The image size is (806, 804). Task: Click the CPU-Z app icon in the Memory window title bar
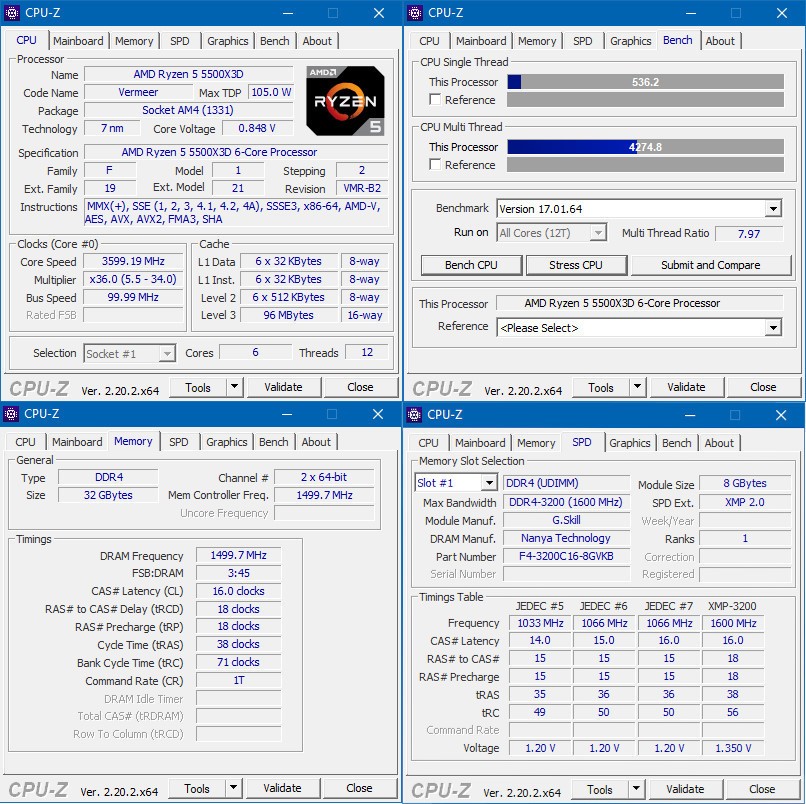pyautogui.click(x=11, y=414)
